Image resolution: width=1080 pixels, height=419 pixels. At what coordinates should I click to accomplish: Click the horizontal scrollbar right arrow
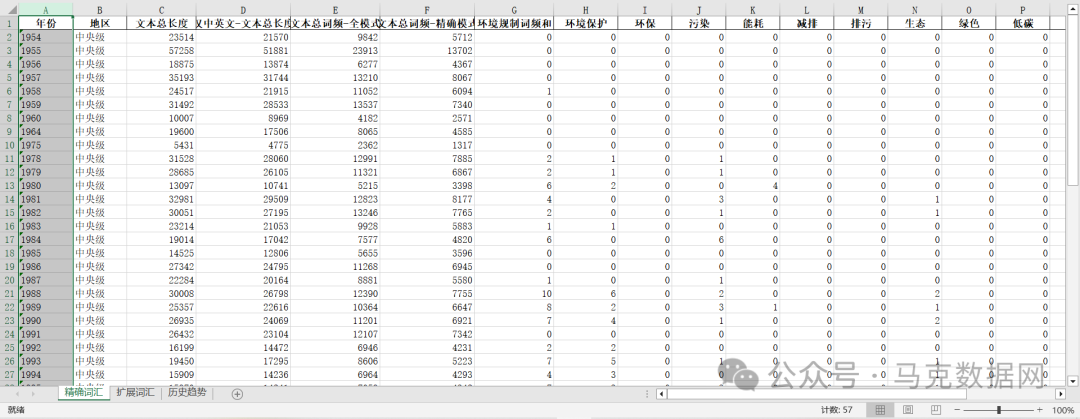click(x=1061, y=394)
